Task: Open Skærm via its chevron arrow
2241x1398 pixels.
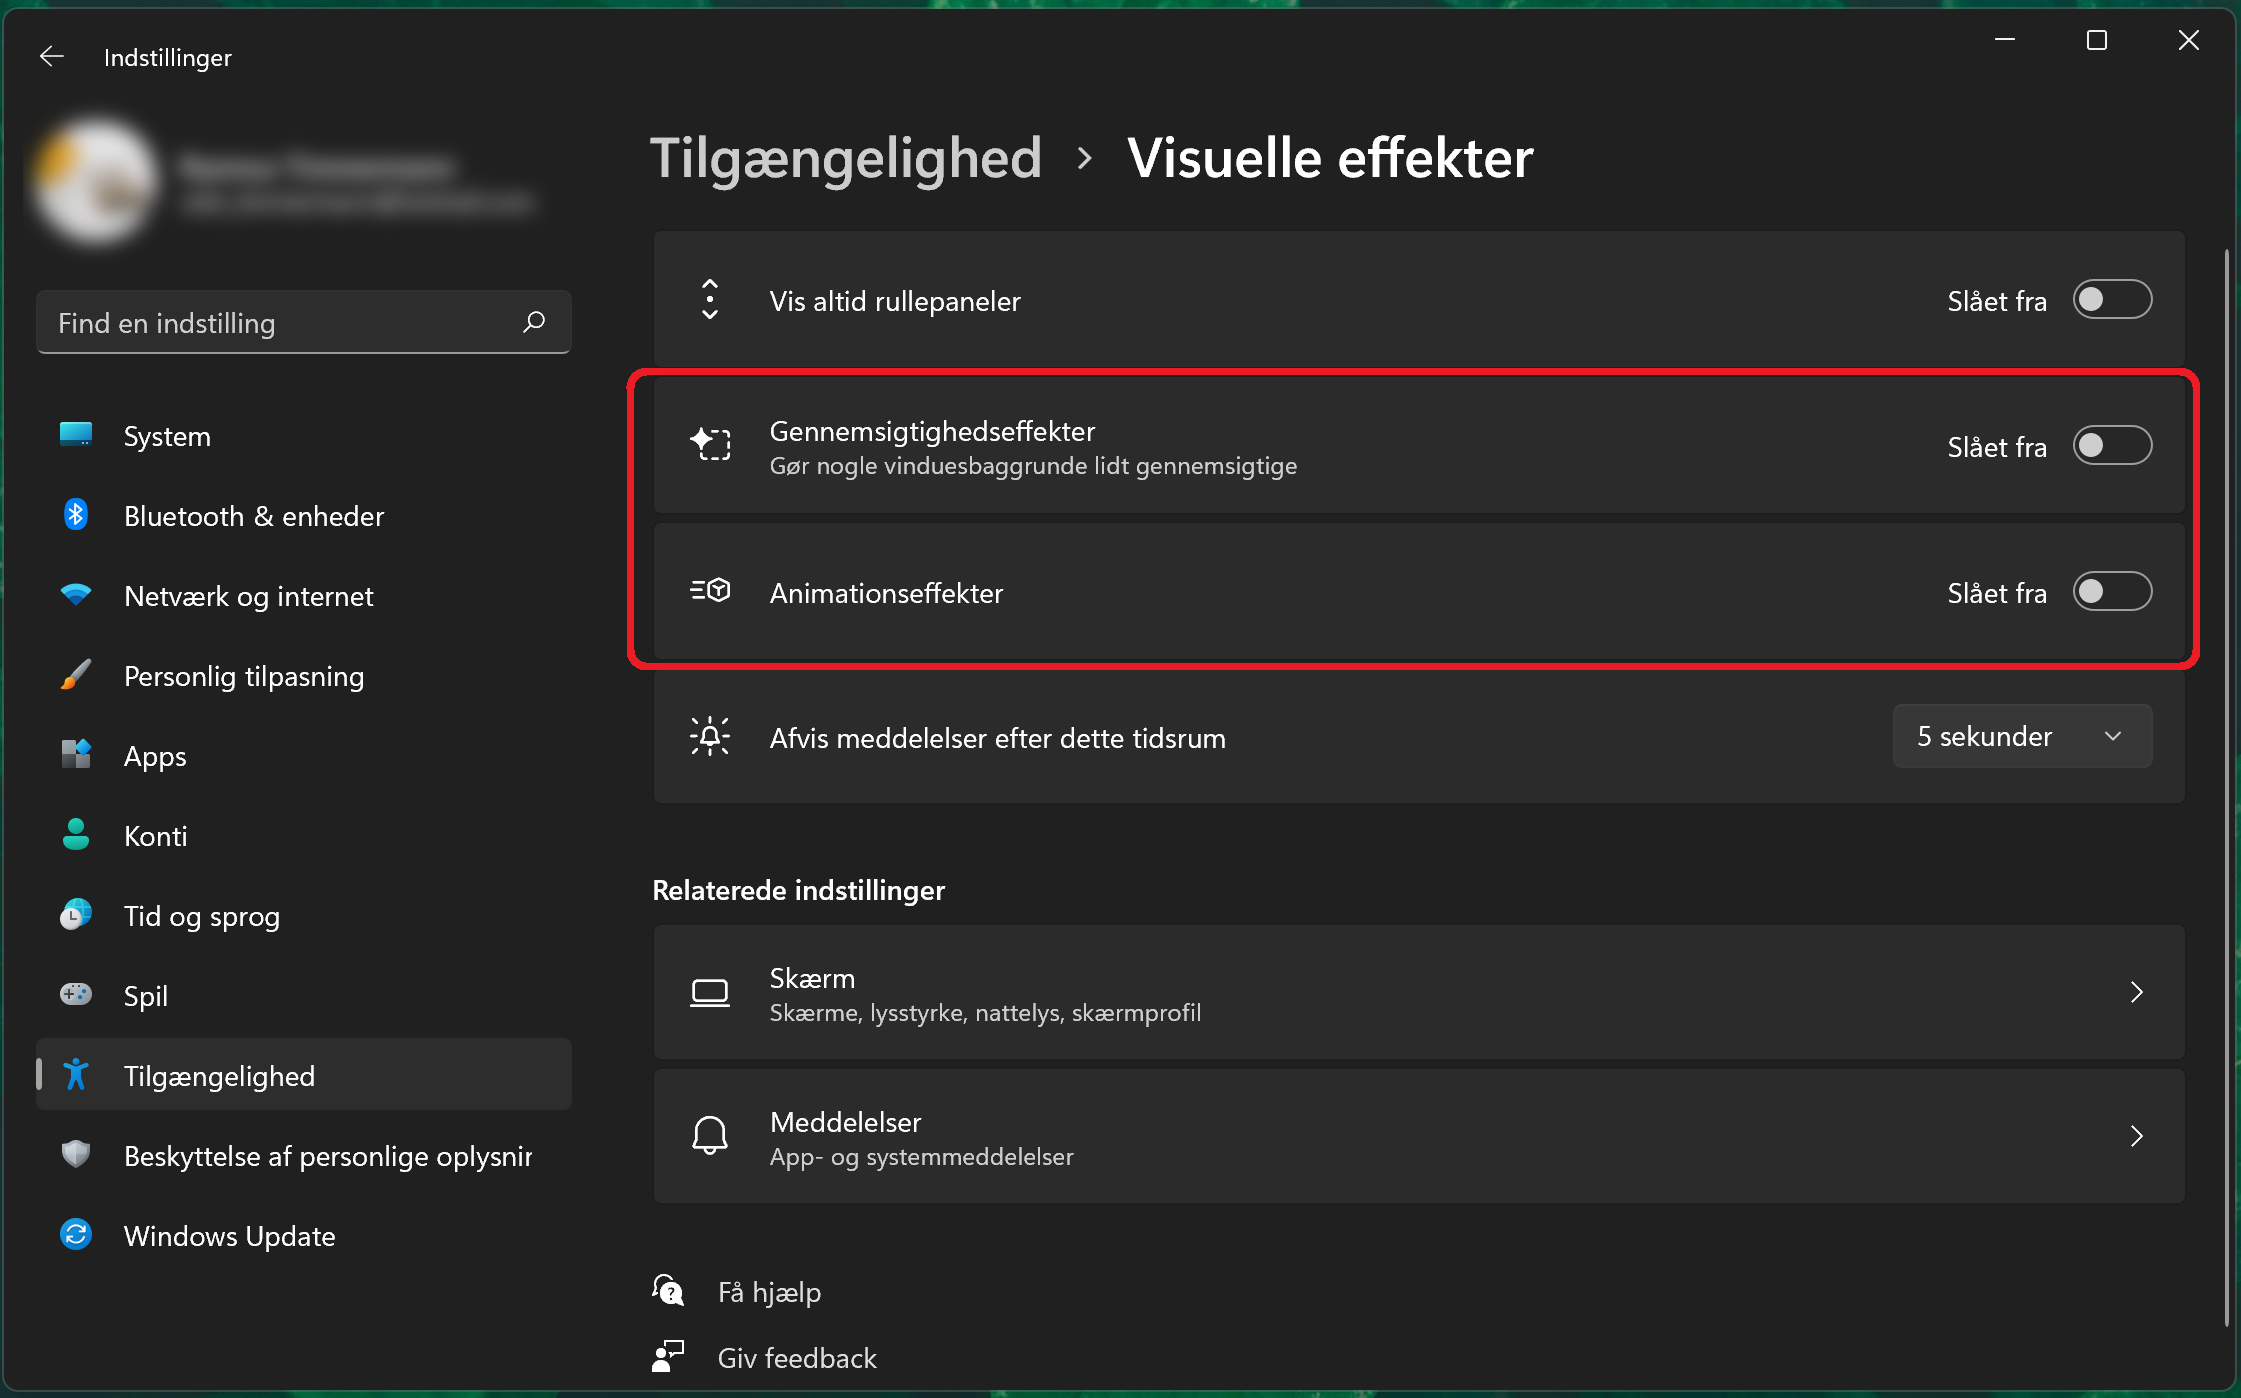Action: [x=2137, y=992]
